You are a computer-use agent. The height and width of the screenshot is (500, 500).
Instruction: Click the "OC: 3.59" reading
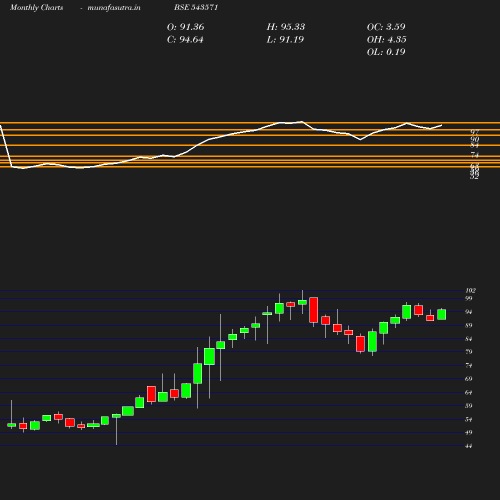coord(386,27)
